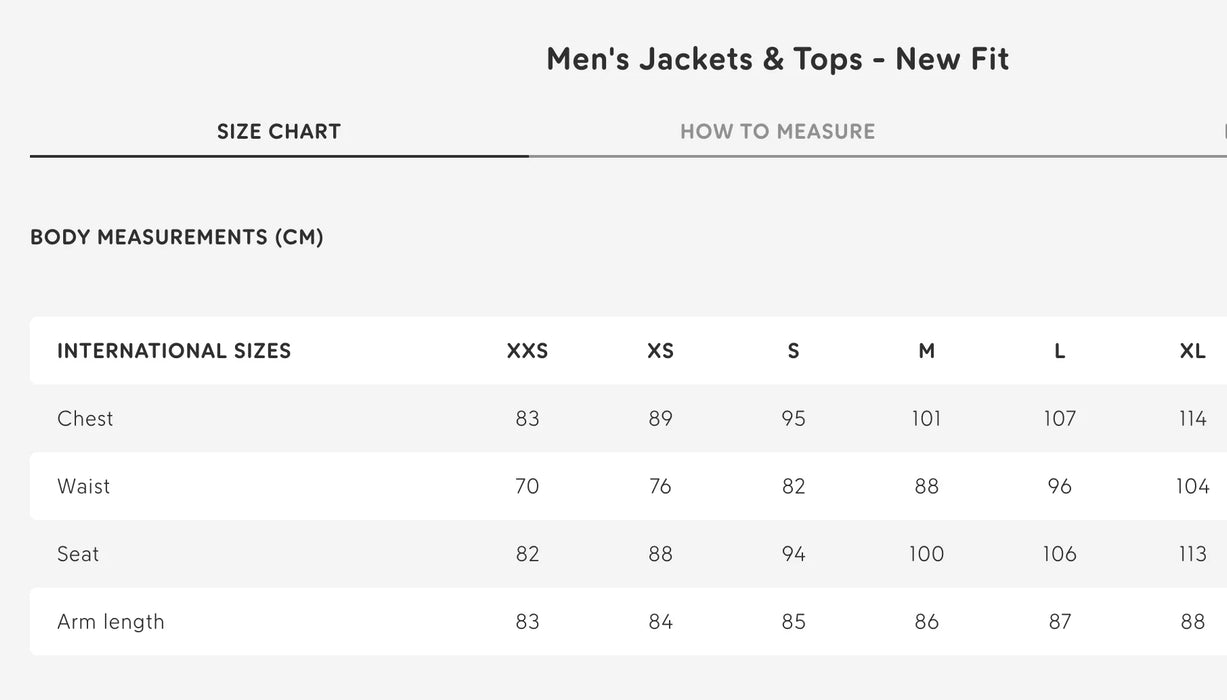Select the INTERNATIONAL SIZES header cell
Viewport: 1227px width, 700px height.
[174, 351]
